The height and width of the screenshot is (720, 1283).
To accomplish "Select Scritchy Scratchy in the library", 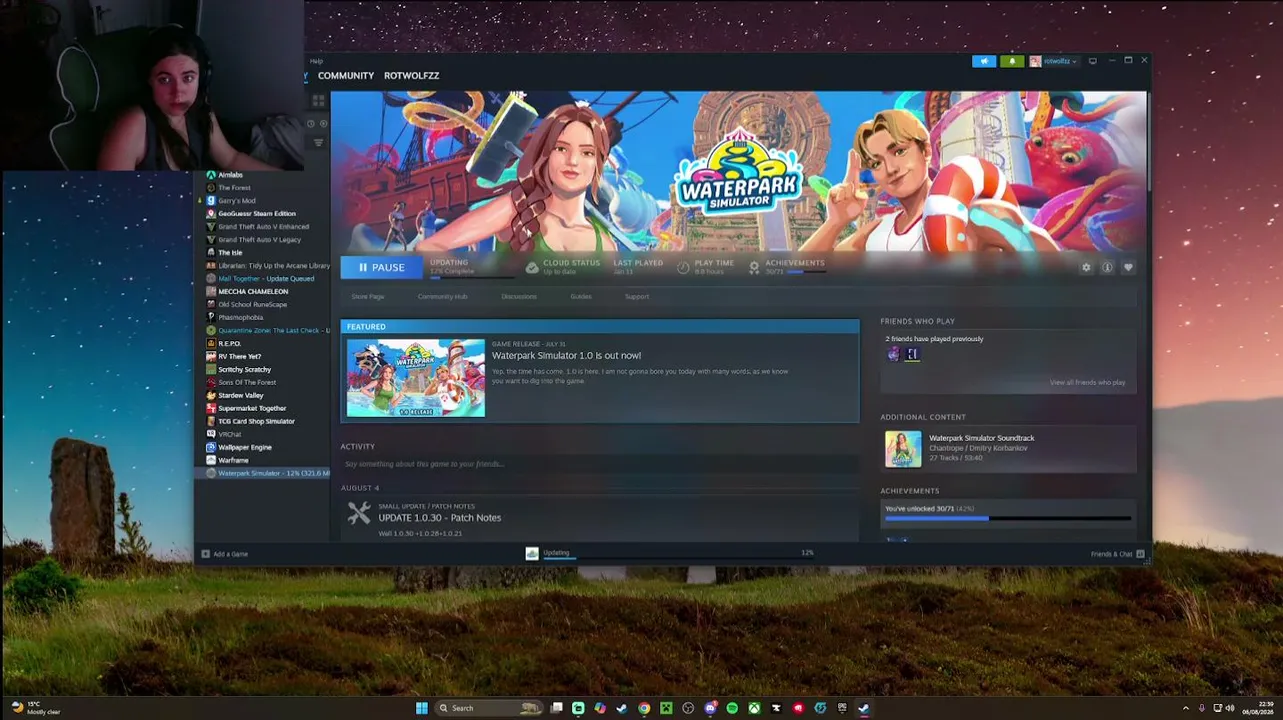I will point(262,369).
